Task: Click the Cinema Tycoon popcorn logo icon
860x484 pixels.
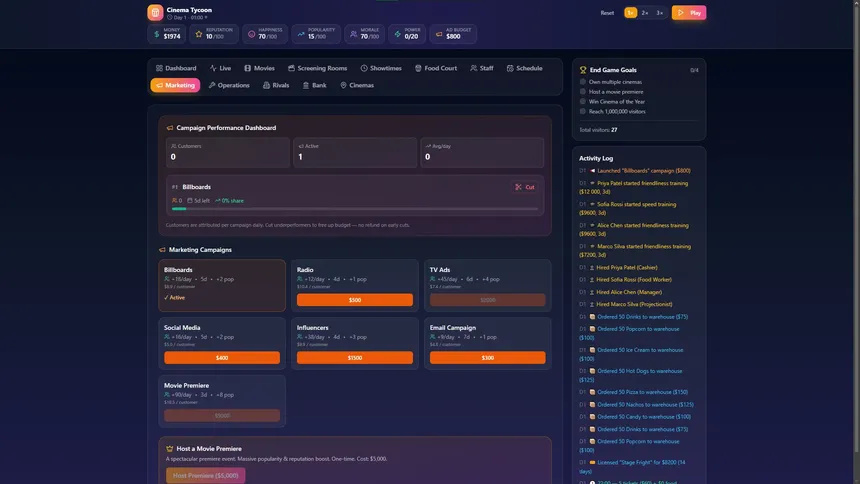Action: click(x=155, y=13)
